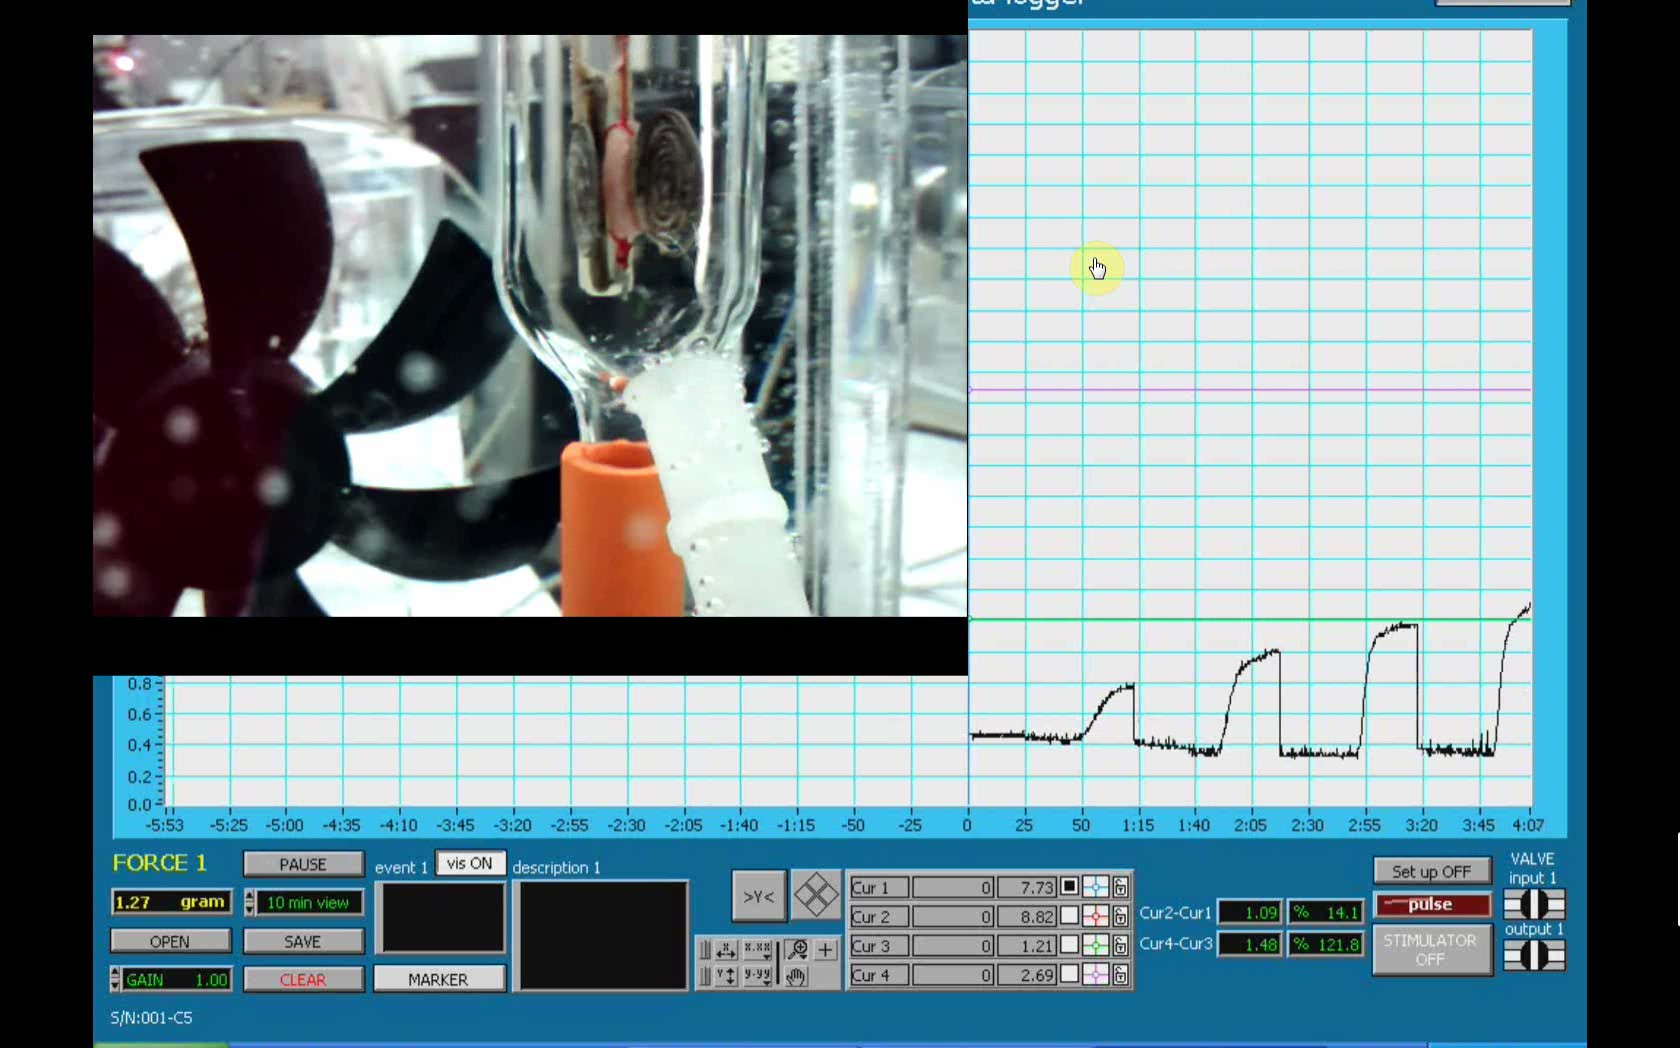Open the x.xx X-axis format dropdown

758,950
